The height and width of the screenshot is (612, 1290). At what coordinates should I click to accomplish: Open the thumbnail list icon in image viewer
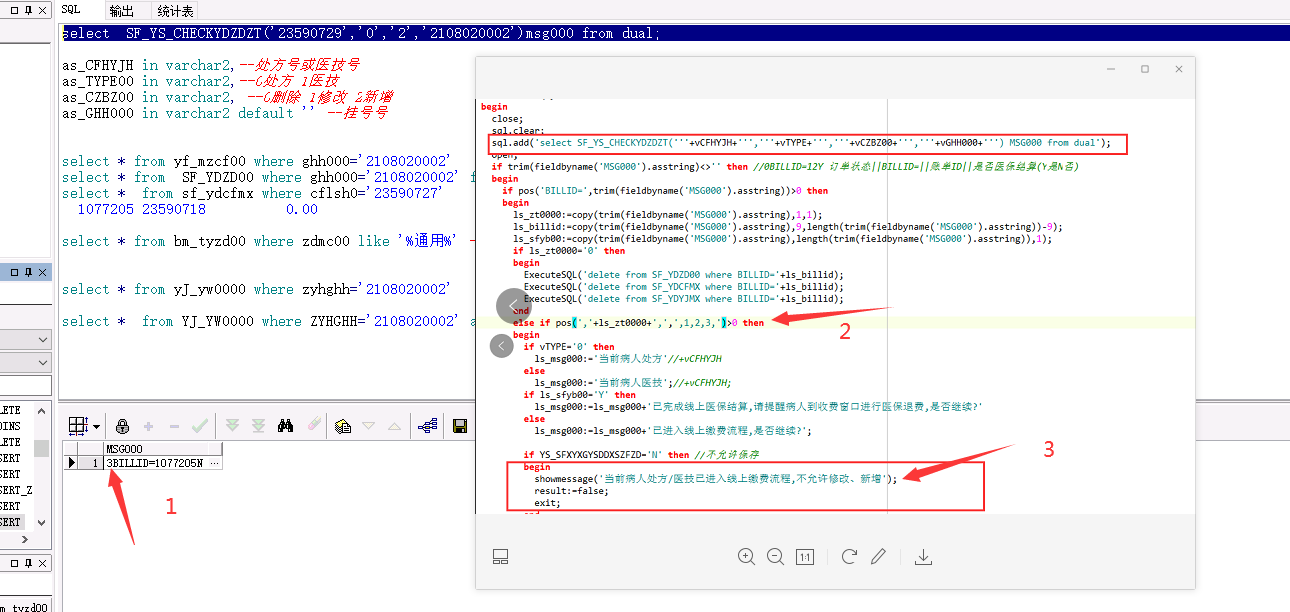click(x=501, y=556)
